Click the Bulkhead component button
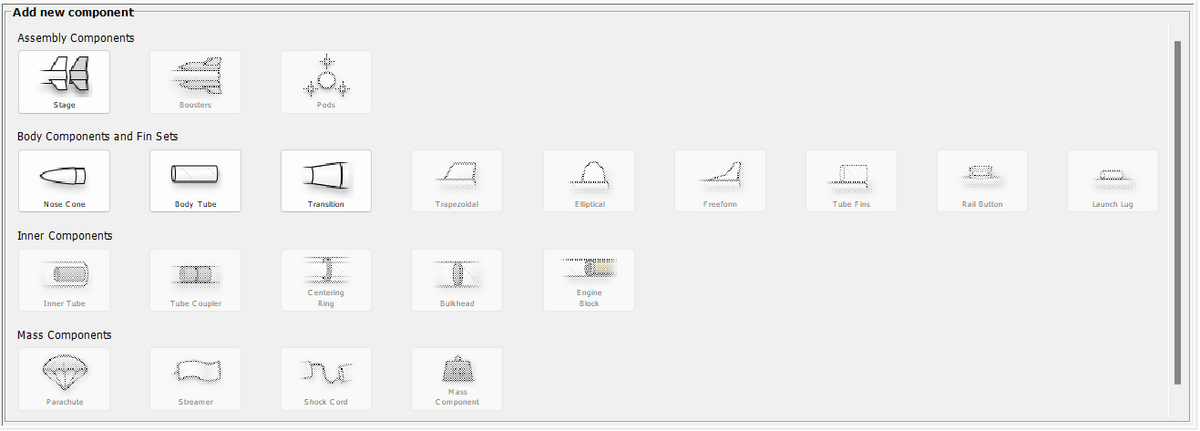This screenshot has height=431, width=1200. click(x=457, y=280)
